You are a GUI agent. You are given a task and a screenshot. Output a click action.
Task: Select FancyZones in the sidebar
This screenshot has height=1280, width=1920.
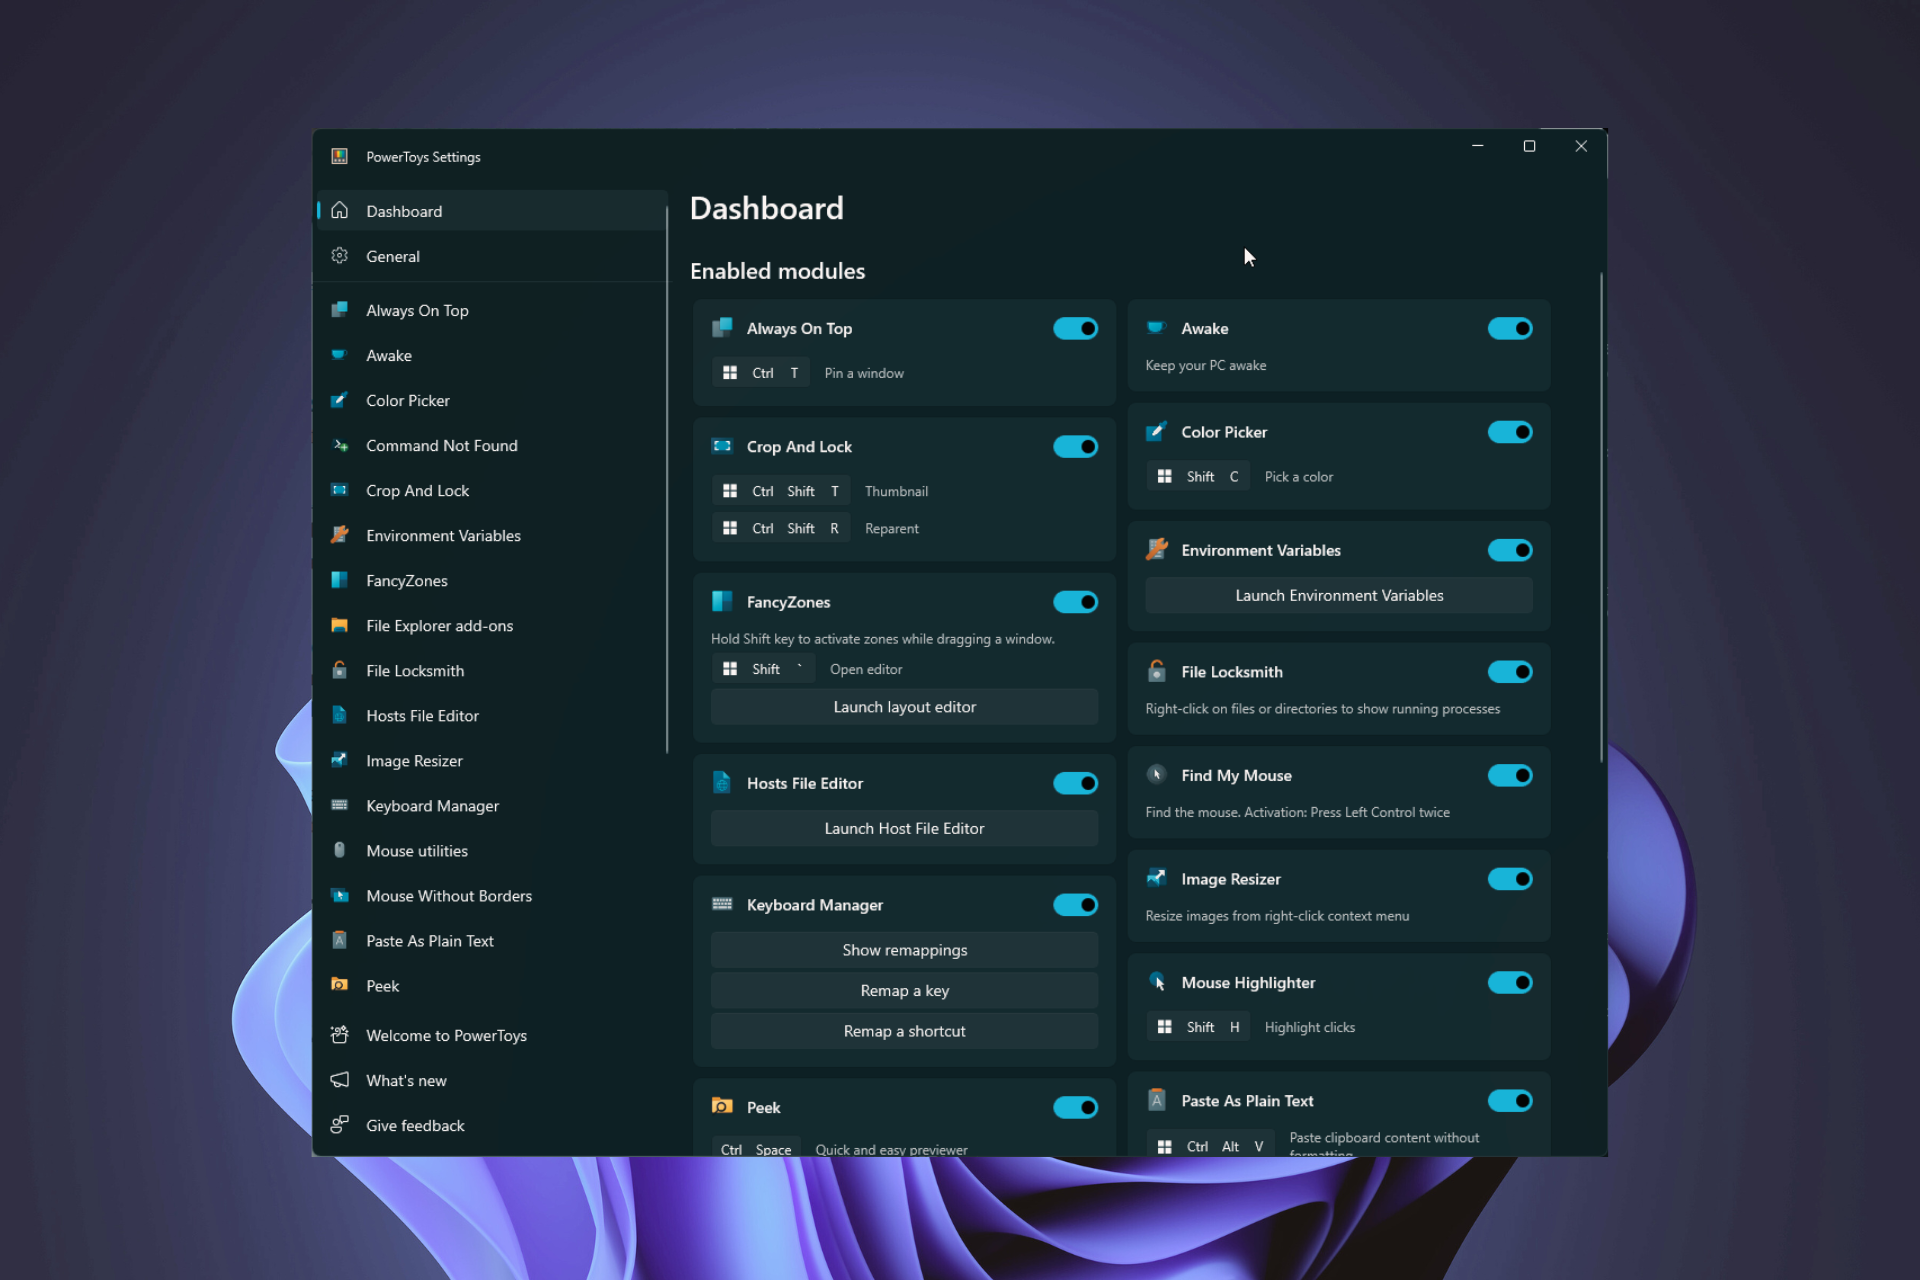click(x=491, y=580)
